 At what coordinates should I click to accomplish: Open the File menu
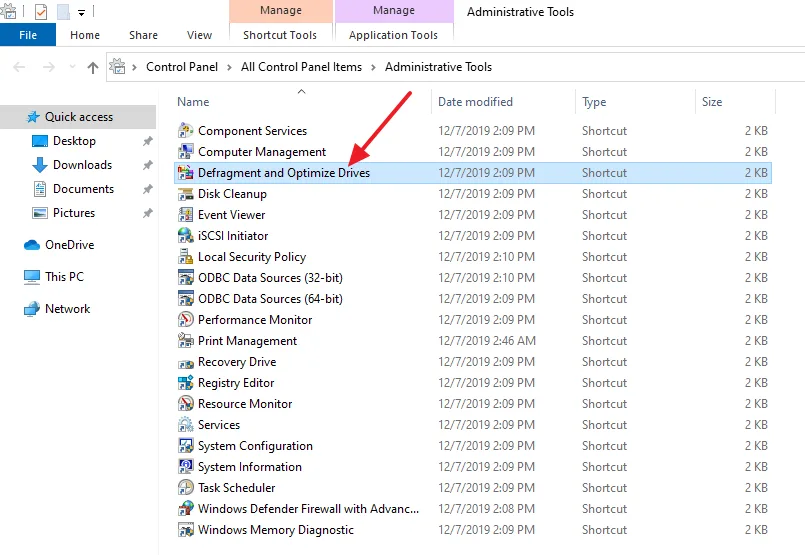pos(28,35)
